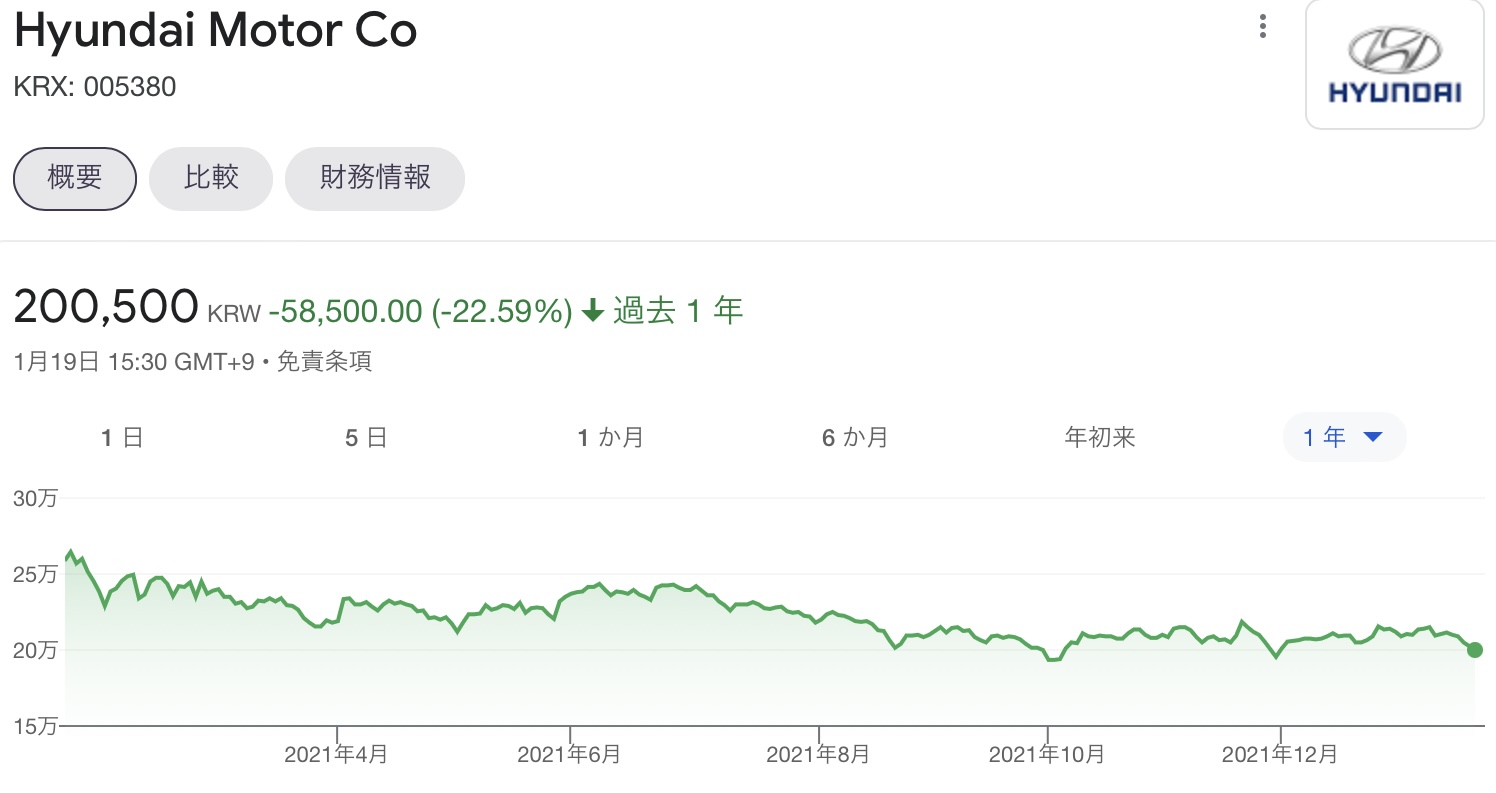This screenshot has height=793, width=1496.
Task: Switch to the 比較 tab
Action: 211,178
